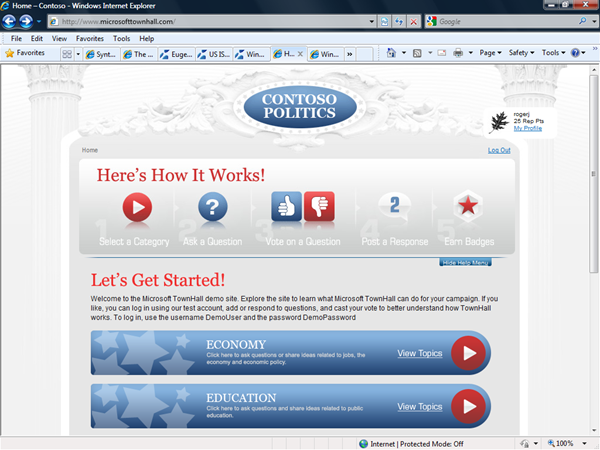Image resolution: width=600 pixels, height=450 pixels.
Task: Open the search provider dropdown arrow
Action: point(593,21)
